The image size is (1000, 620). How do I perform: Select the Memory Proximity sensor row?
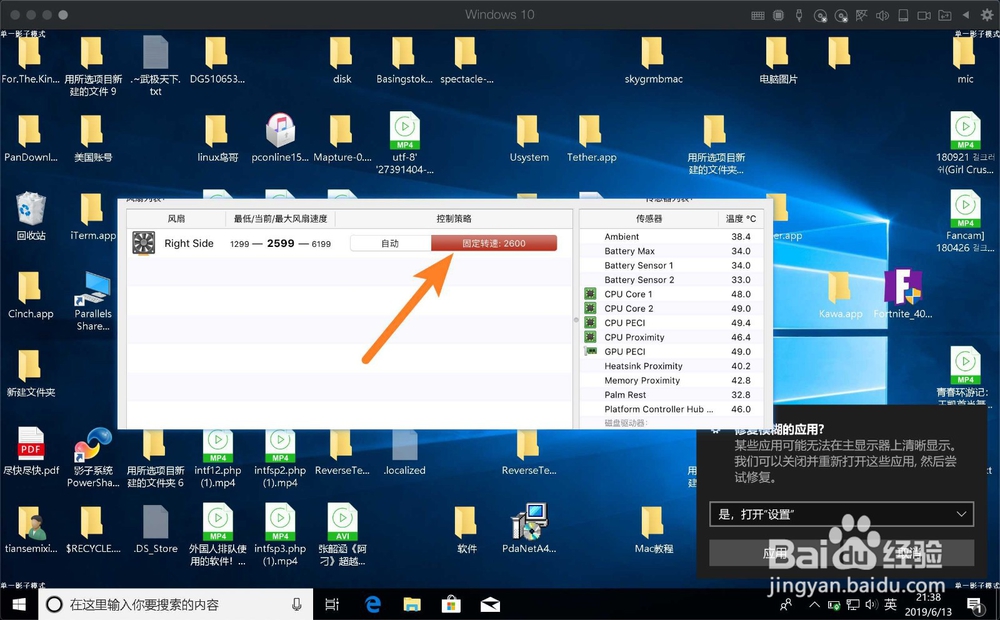672,380
